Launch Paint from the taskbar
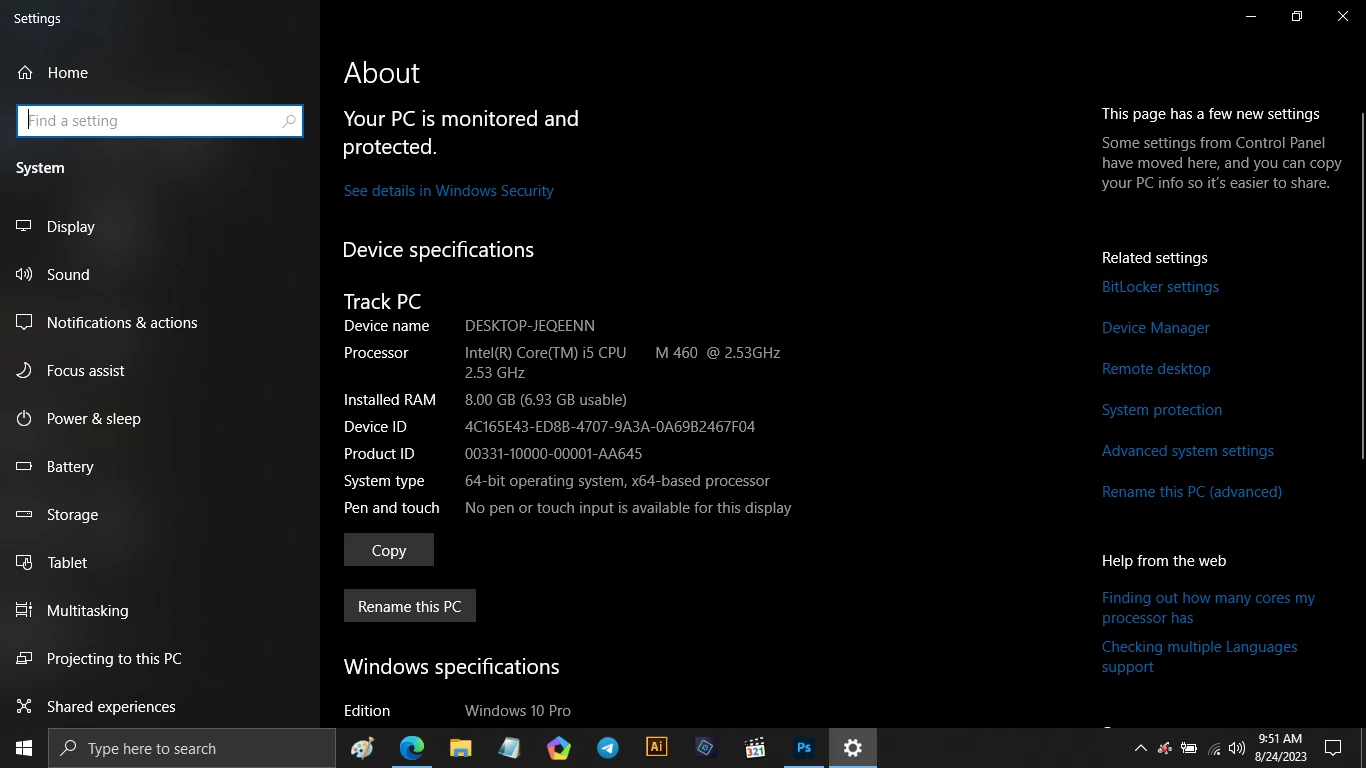 point(362,748)
